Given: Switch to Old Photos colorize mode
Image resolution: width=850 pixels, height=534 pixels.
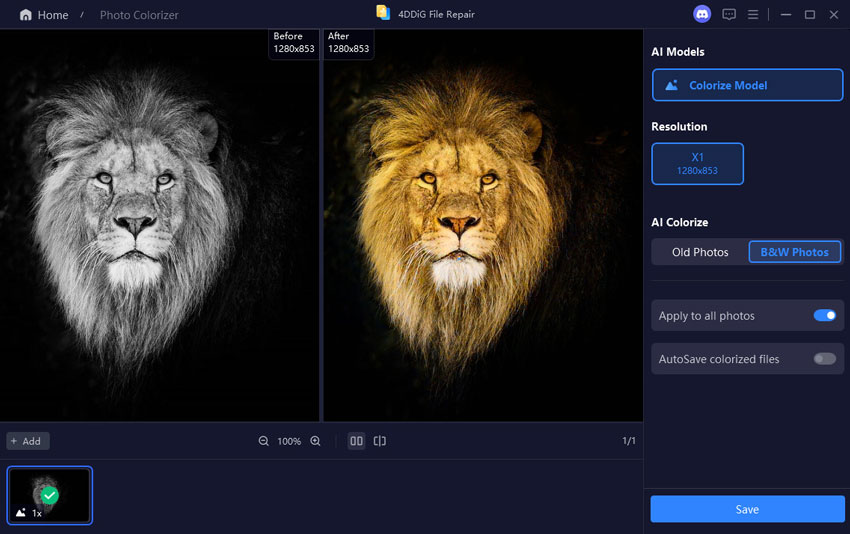Looking at the screenshot, I should tap(700, 252).
